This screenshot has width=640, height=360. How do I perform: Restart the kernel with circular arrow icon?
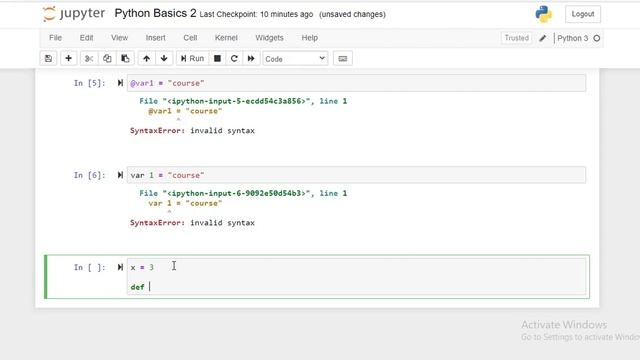pos(234,58)
